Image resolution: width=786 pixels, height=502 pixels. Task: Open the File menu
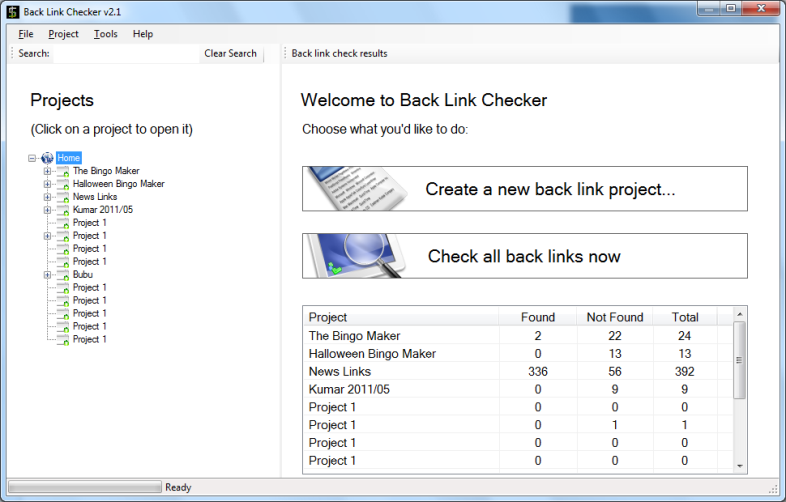coord(26,34)
